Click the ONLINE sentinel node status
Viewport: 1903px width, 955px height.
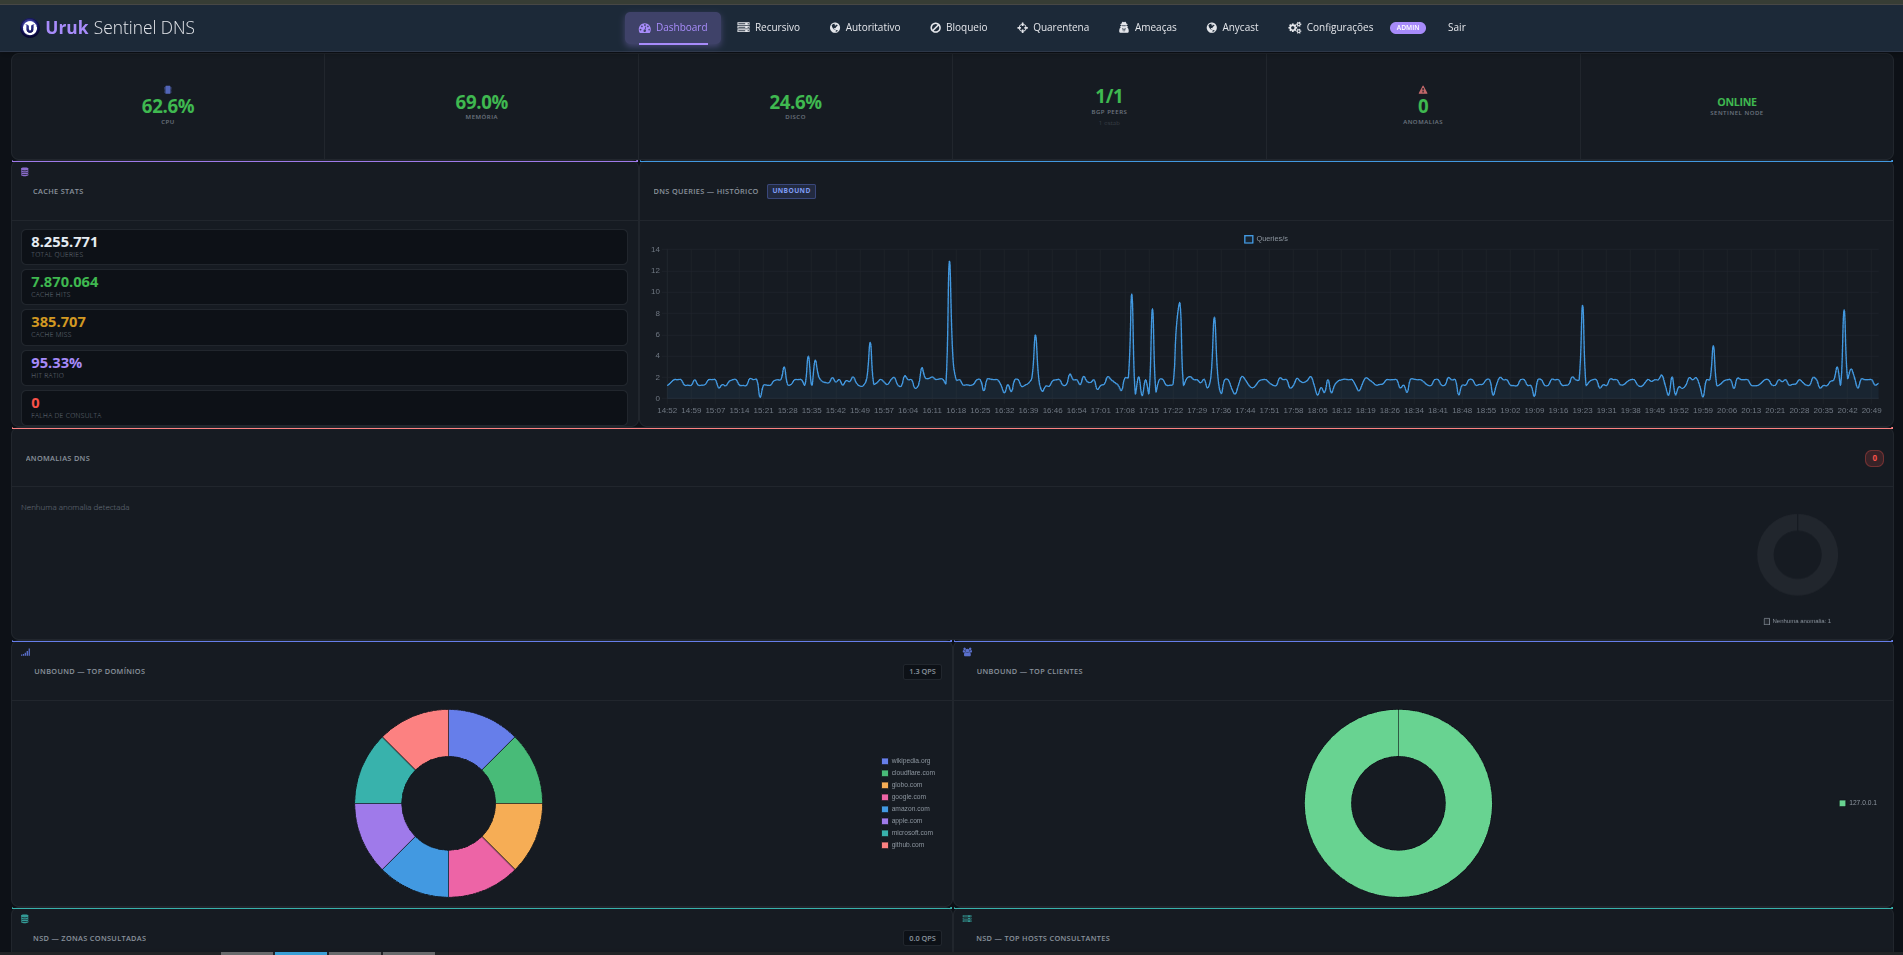click(x=1737, y=102)
